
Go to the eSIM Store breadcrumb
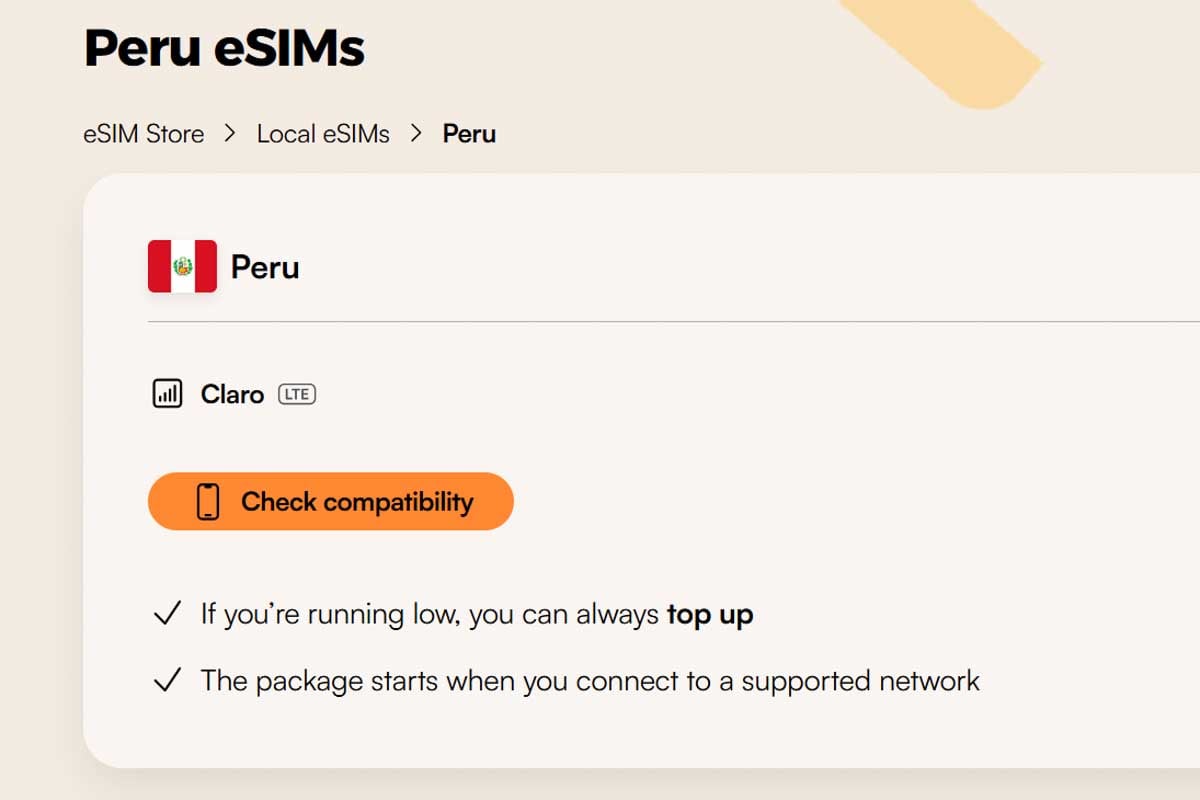pyautogui.click(x=143, y=134)
